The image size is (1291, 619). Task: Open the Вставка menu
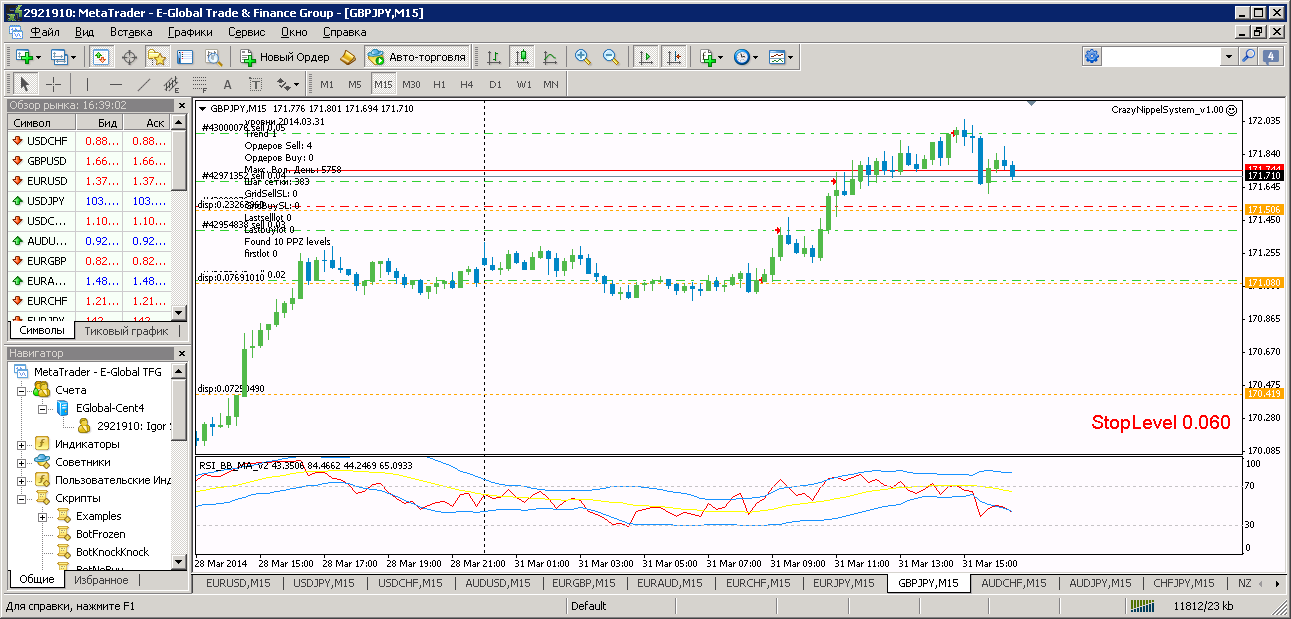pyautogui.click(x=131, y=31)
